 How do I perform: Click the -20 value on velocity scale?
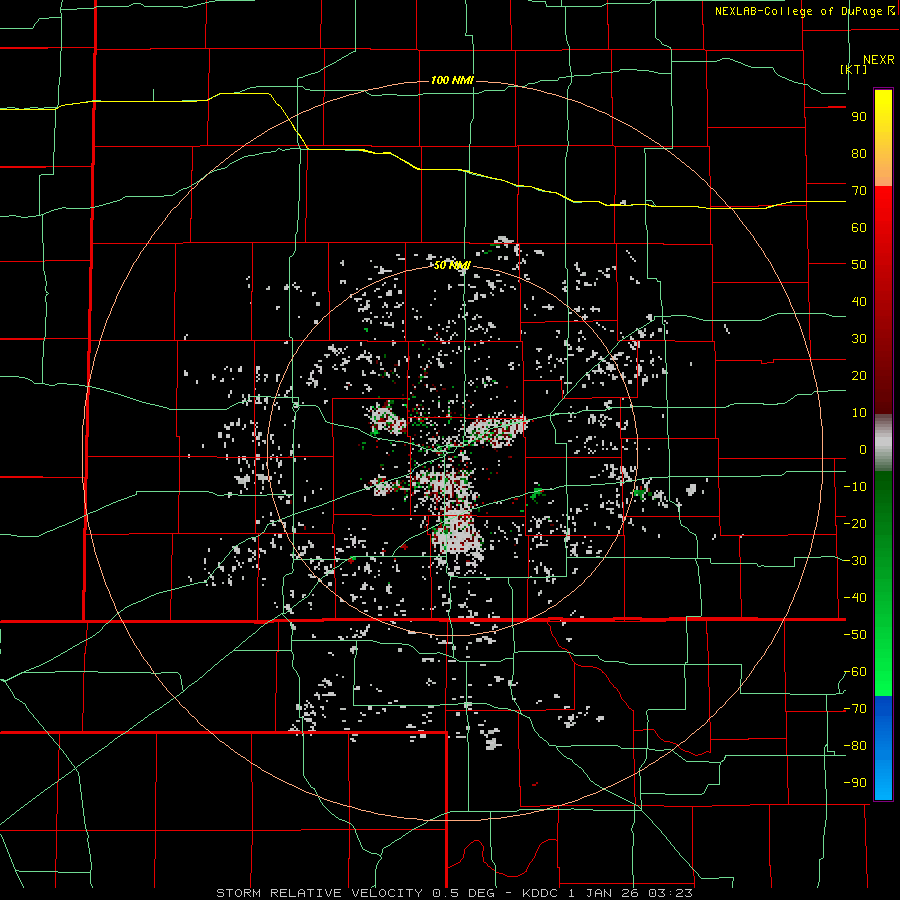(x=855, y=524)
